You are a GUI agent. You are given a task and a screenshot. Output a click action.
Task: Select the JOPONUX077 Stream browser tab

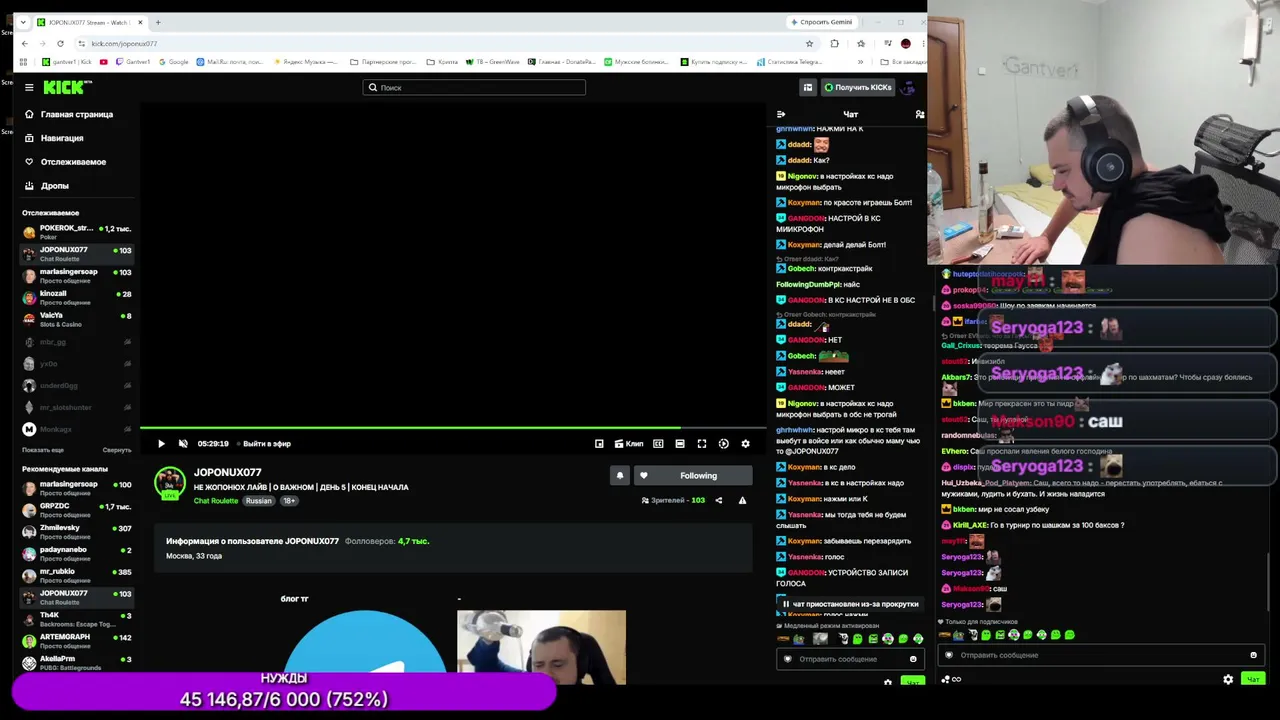click(90, 22)
